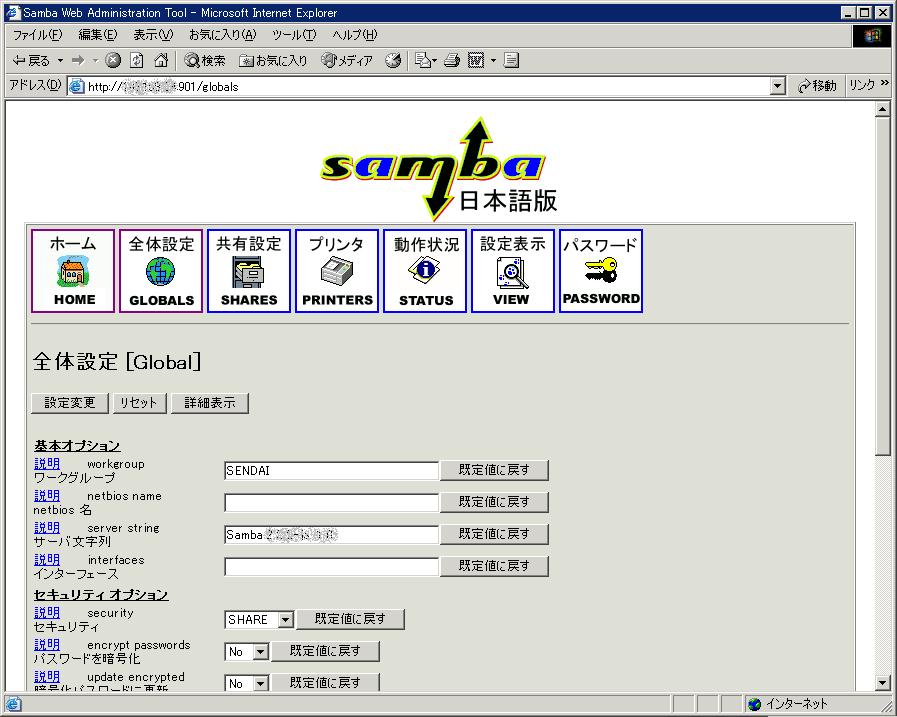
Task: Open the ファイル(F) menu
Action: point(37,35)
